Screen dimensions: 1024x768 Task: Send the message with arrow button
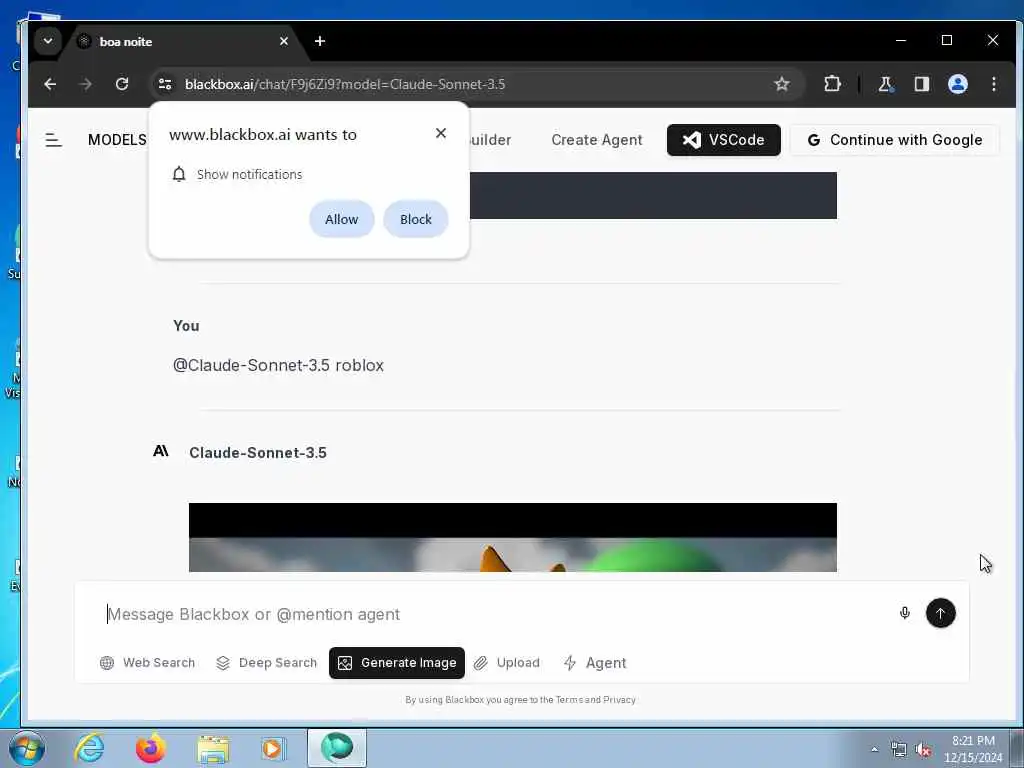(x=940, y=613)
